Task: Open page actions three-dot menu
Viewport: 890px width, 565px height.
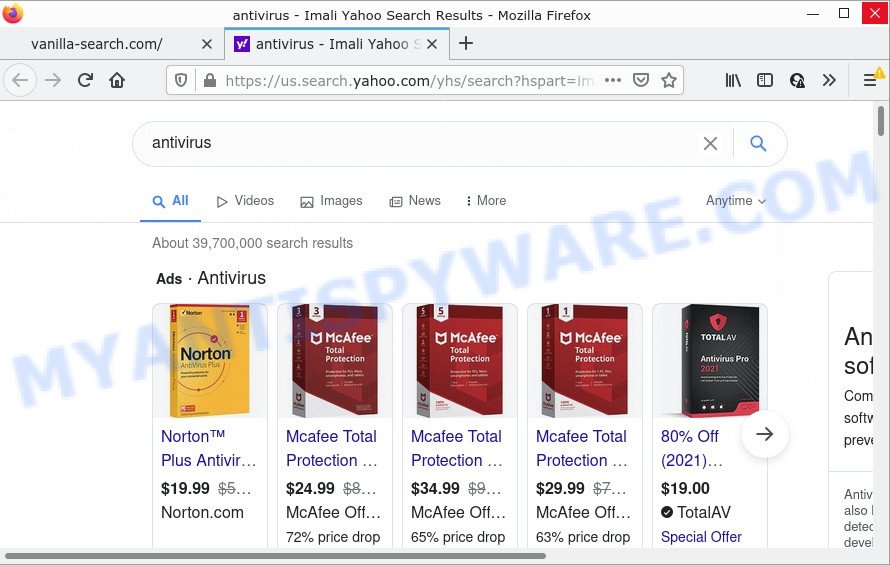Action: [x=613, y=81]
